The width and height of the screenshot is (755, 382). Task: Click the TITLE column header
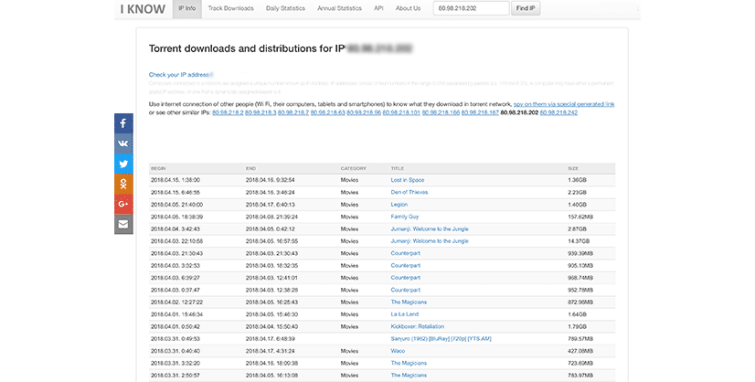[397, 169]
